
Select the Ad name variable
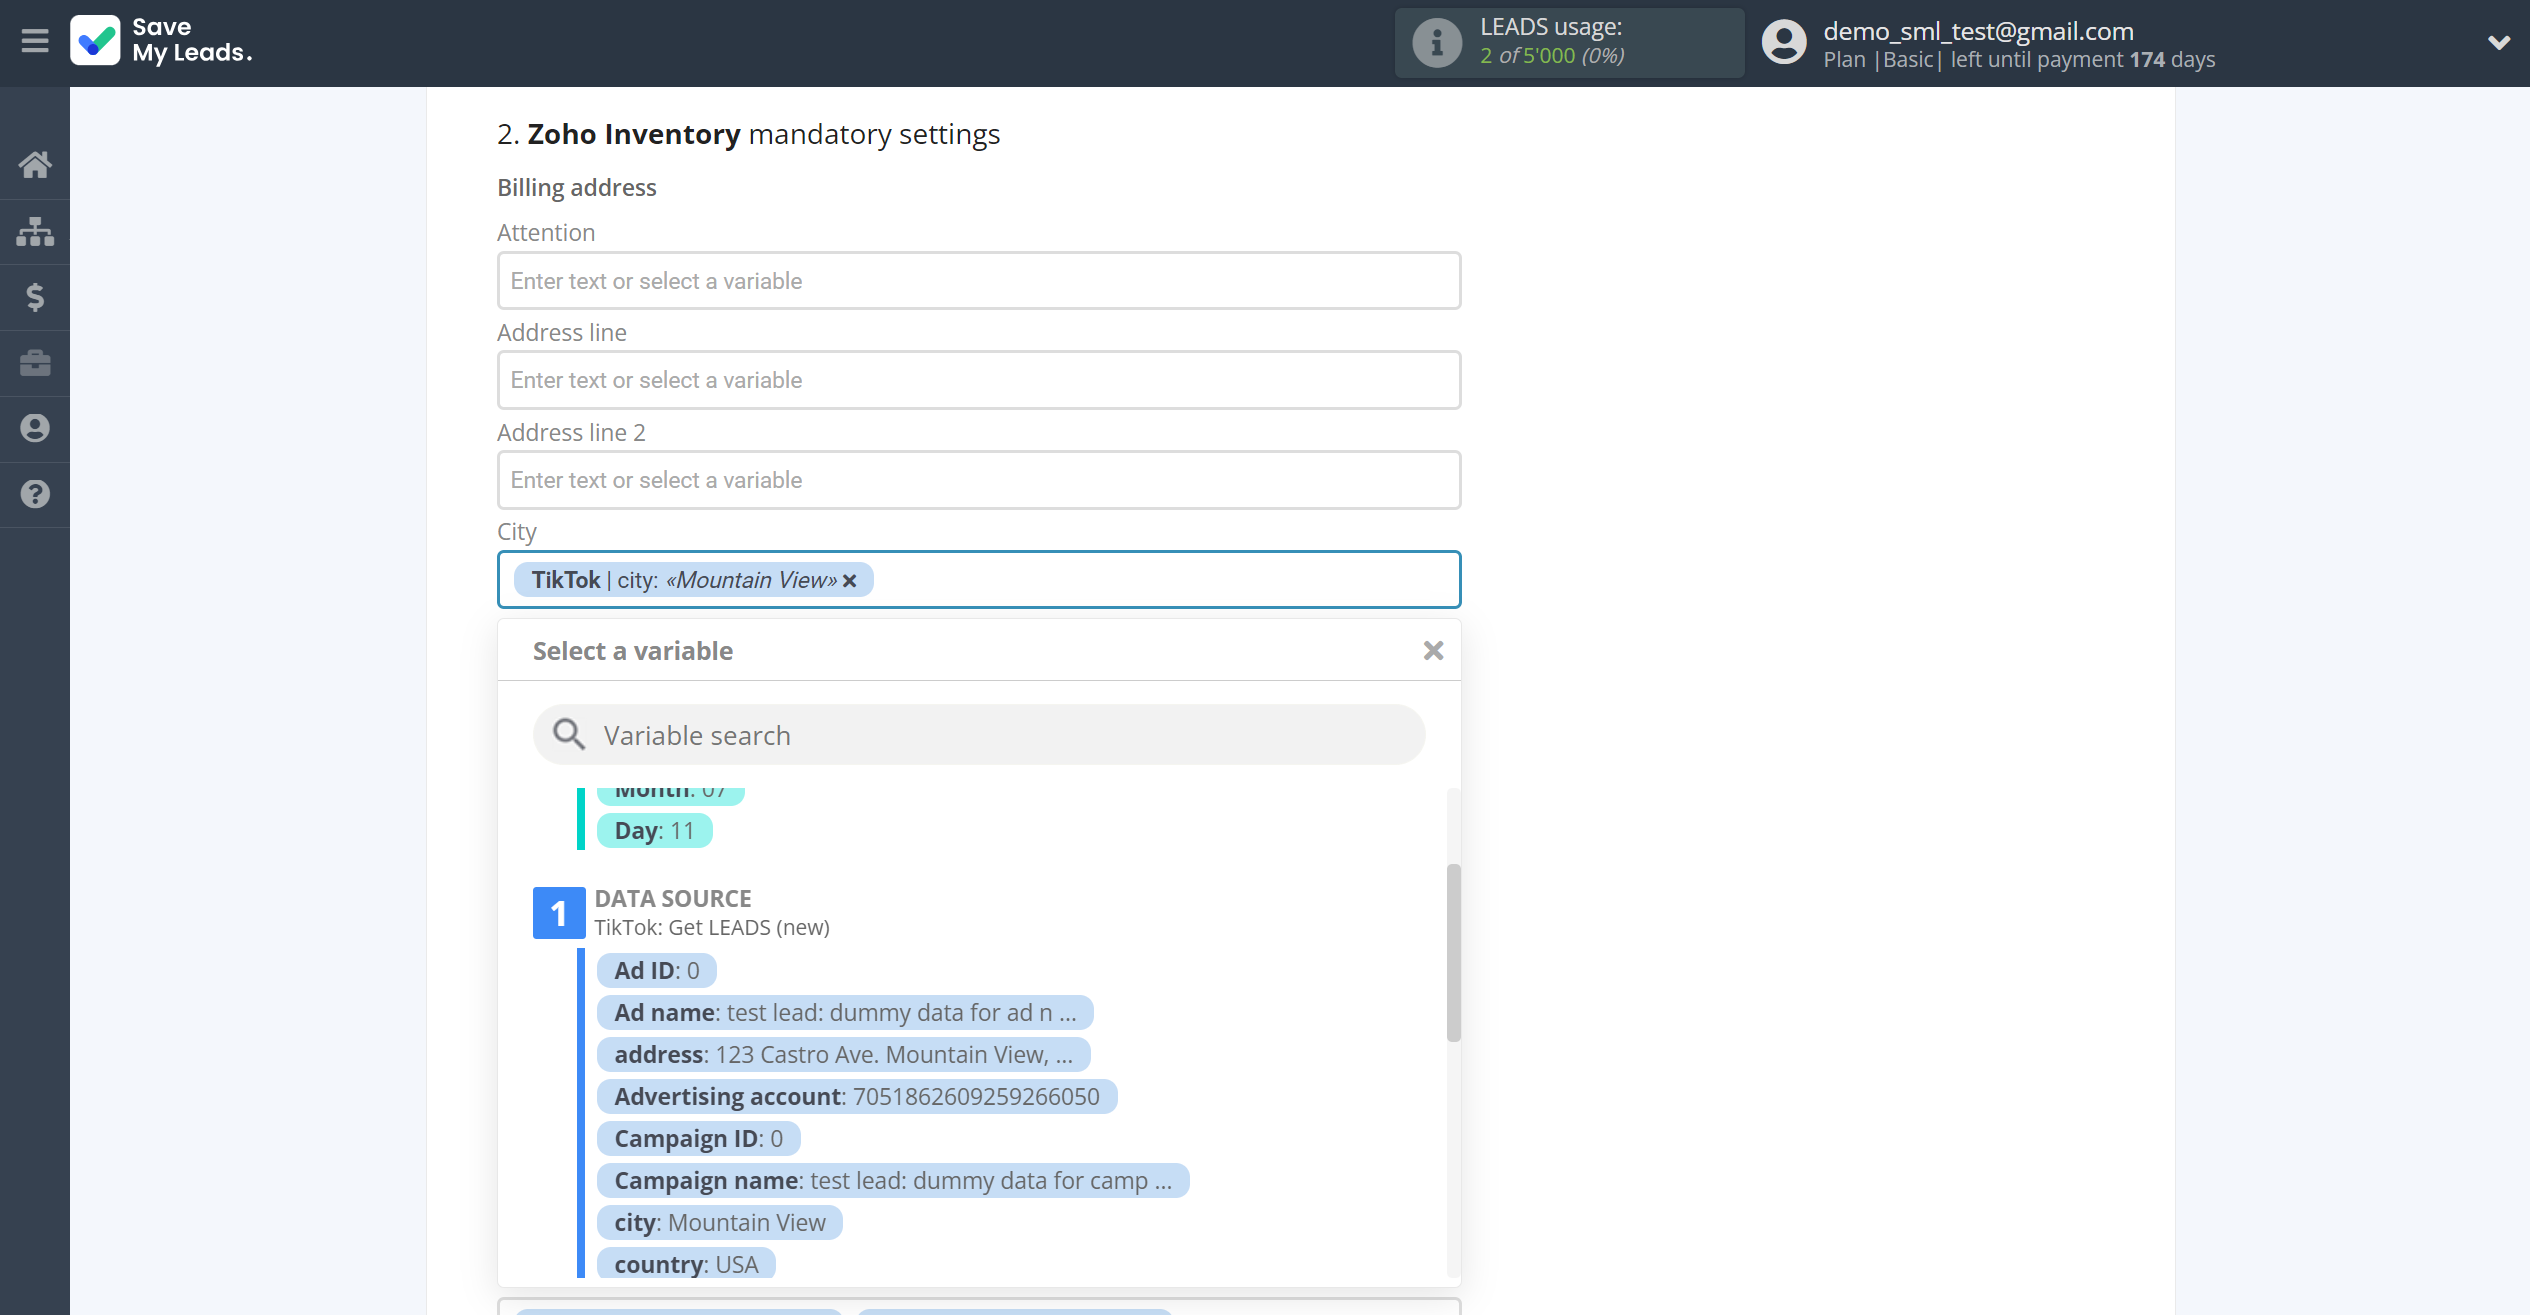click(845, 1013)
